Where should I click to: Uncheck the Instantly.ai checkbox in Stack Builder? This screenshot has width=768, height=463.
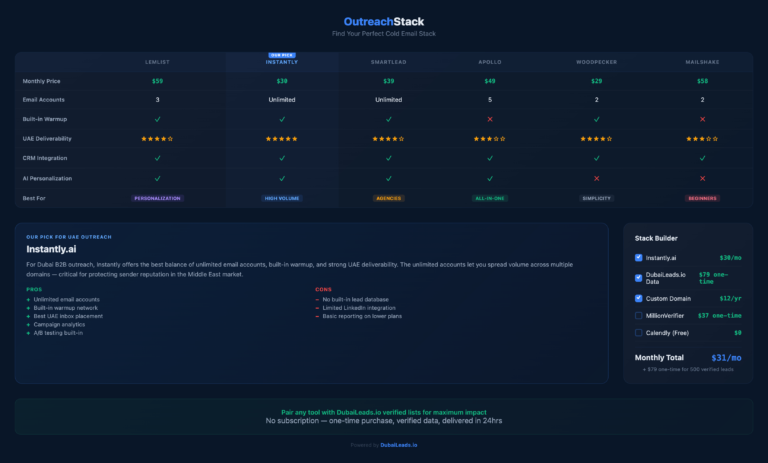pos(639,258)
